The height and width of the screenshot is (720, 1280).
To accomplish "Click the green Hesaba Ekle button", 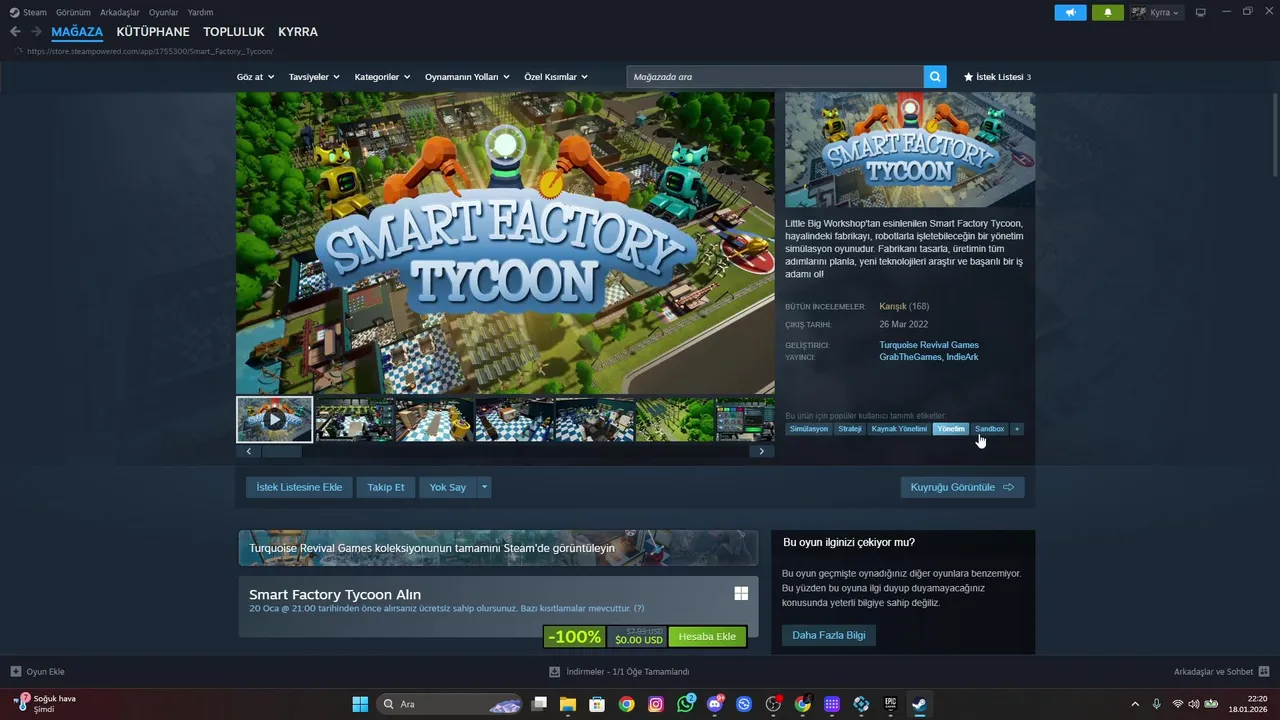I will pos(707,636).
